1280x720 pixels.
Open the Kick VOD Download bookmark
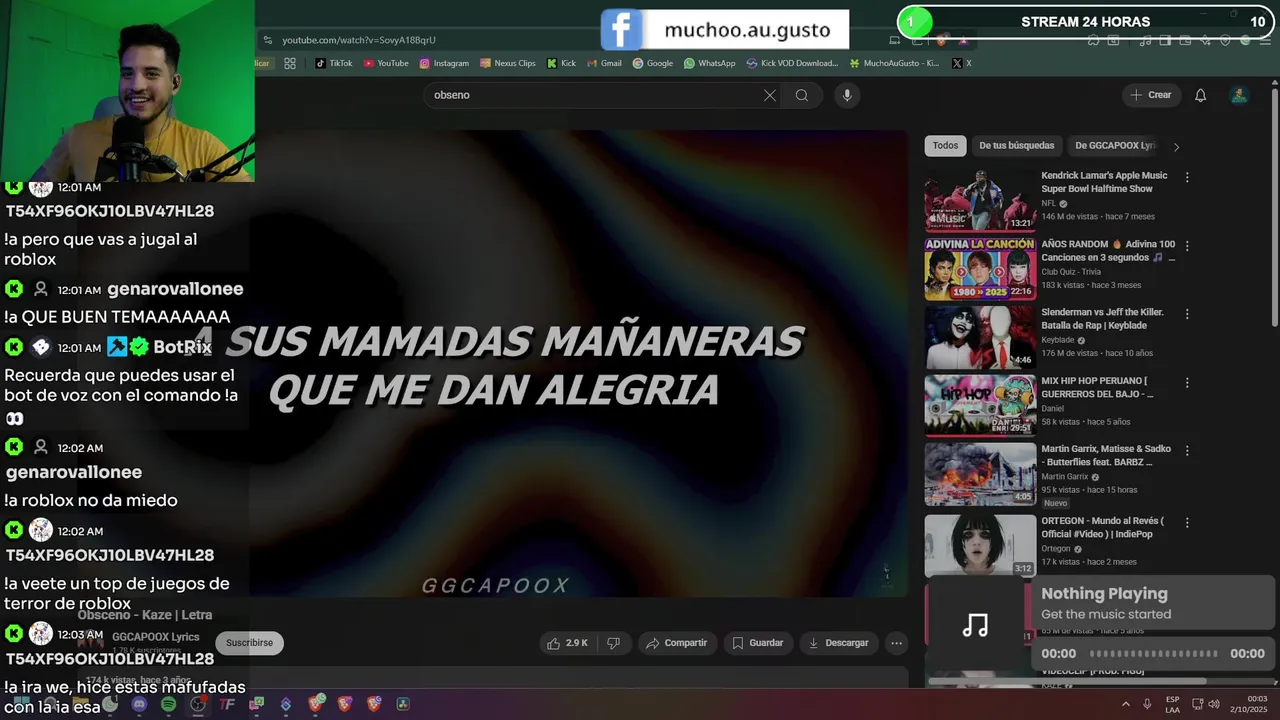[x=793, y=63]
